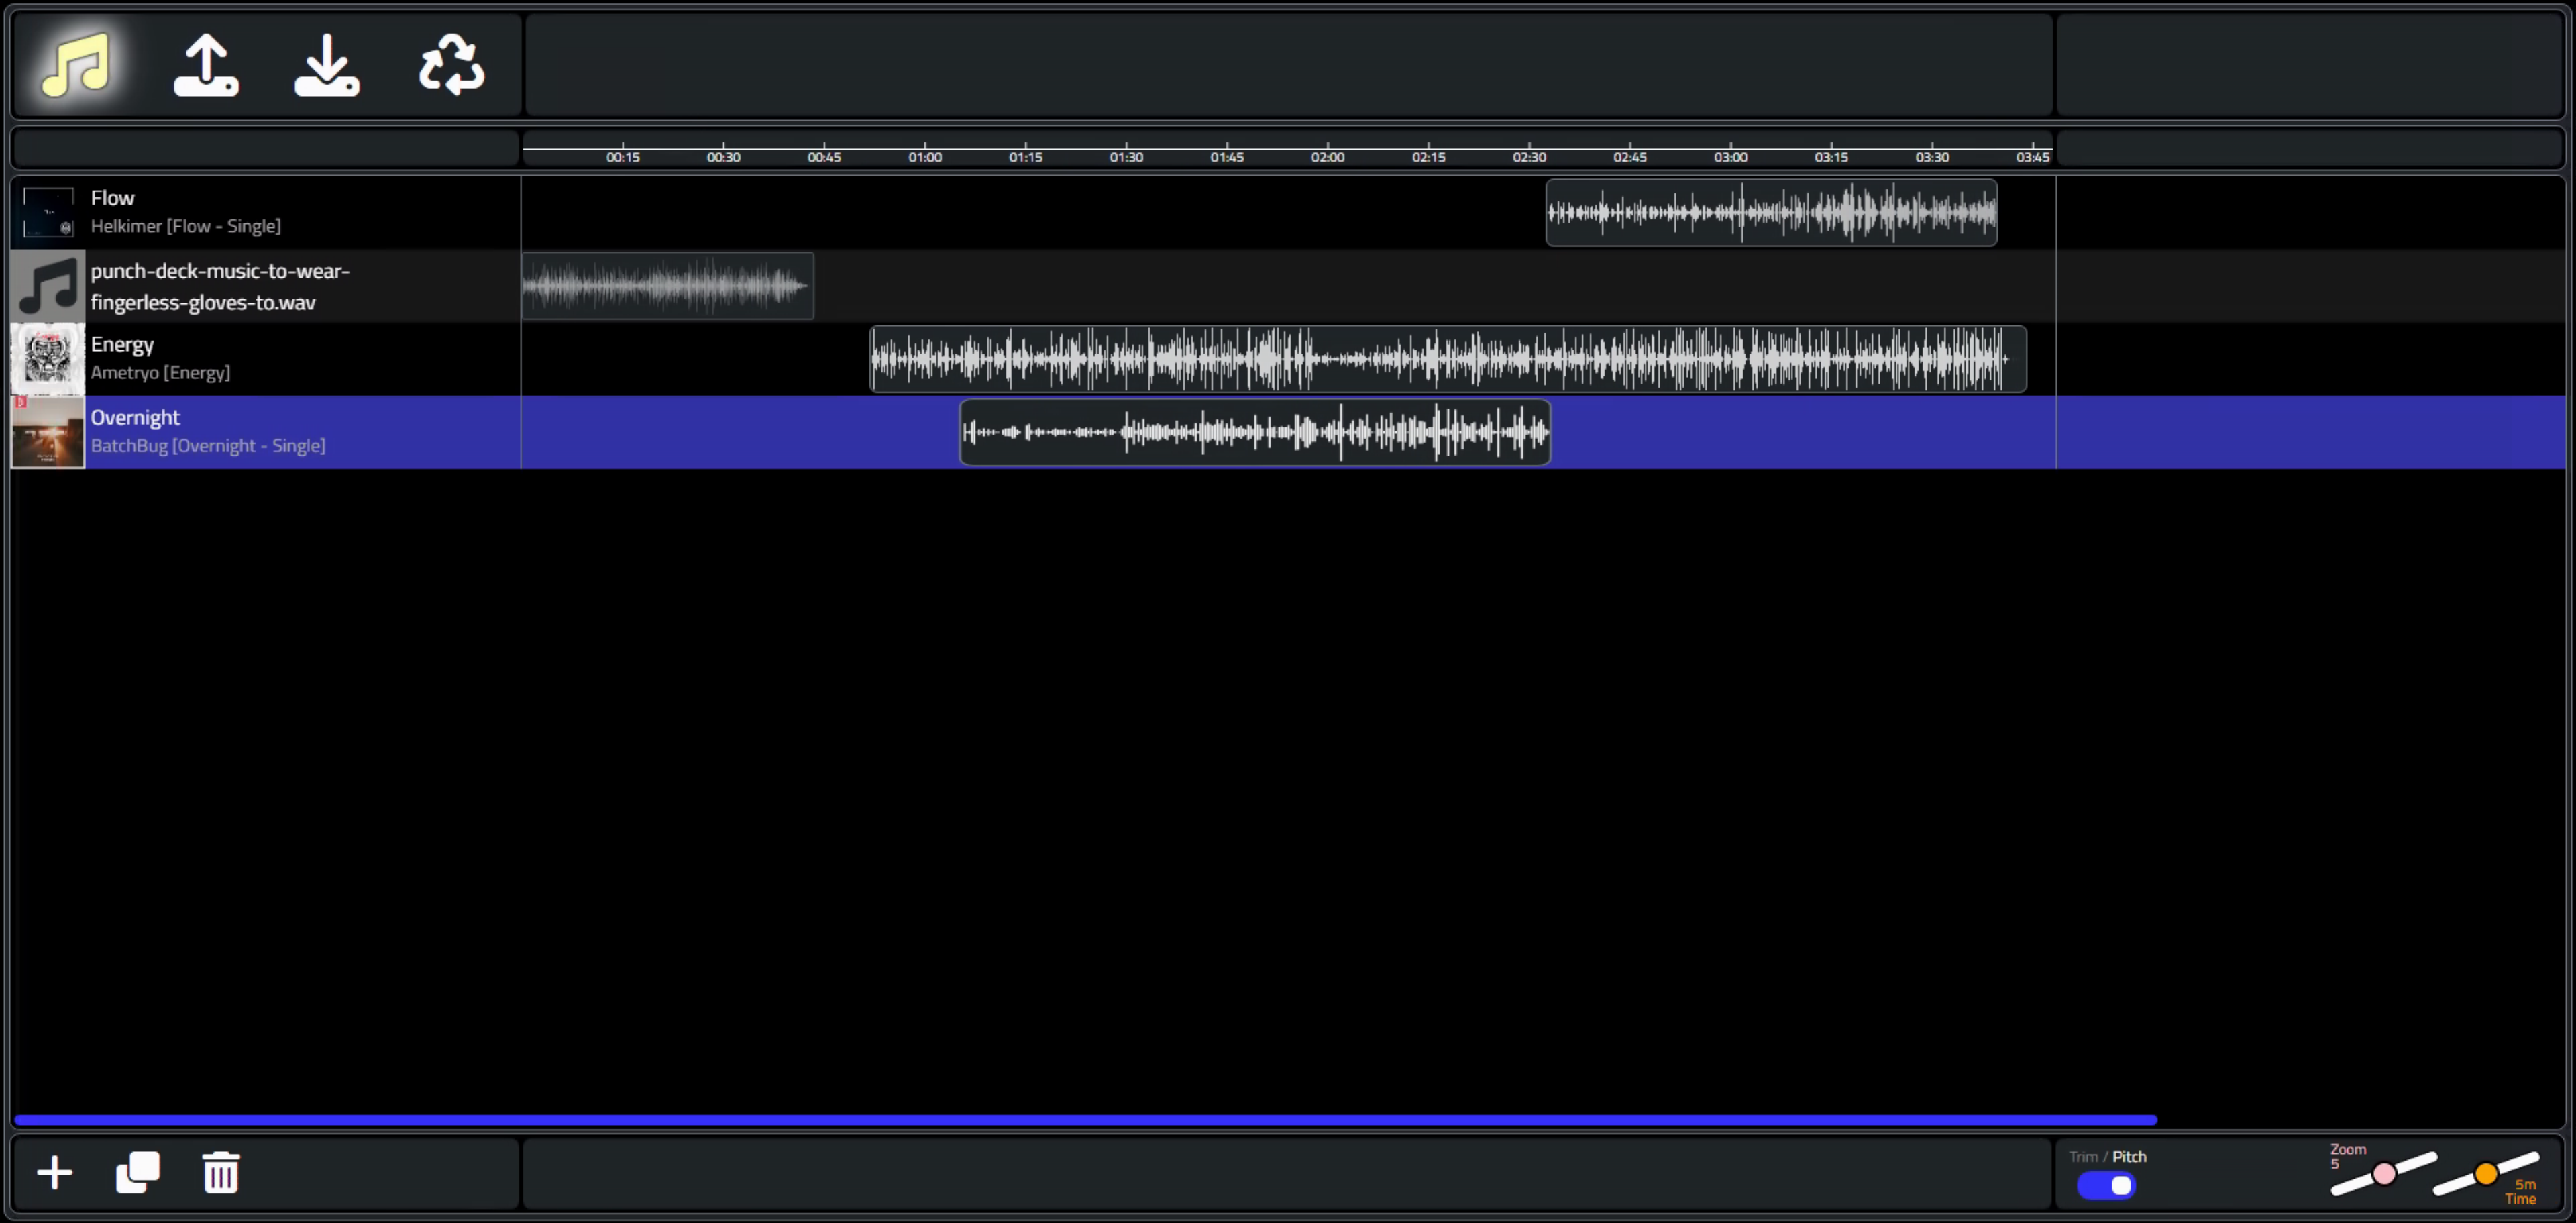The image size is (2576, 1223).
Task: Toggle the Trim / Pitch switch
Action: [x=2106, y=1185]
